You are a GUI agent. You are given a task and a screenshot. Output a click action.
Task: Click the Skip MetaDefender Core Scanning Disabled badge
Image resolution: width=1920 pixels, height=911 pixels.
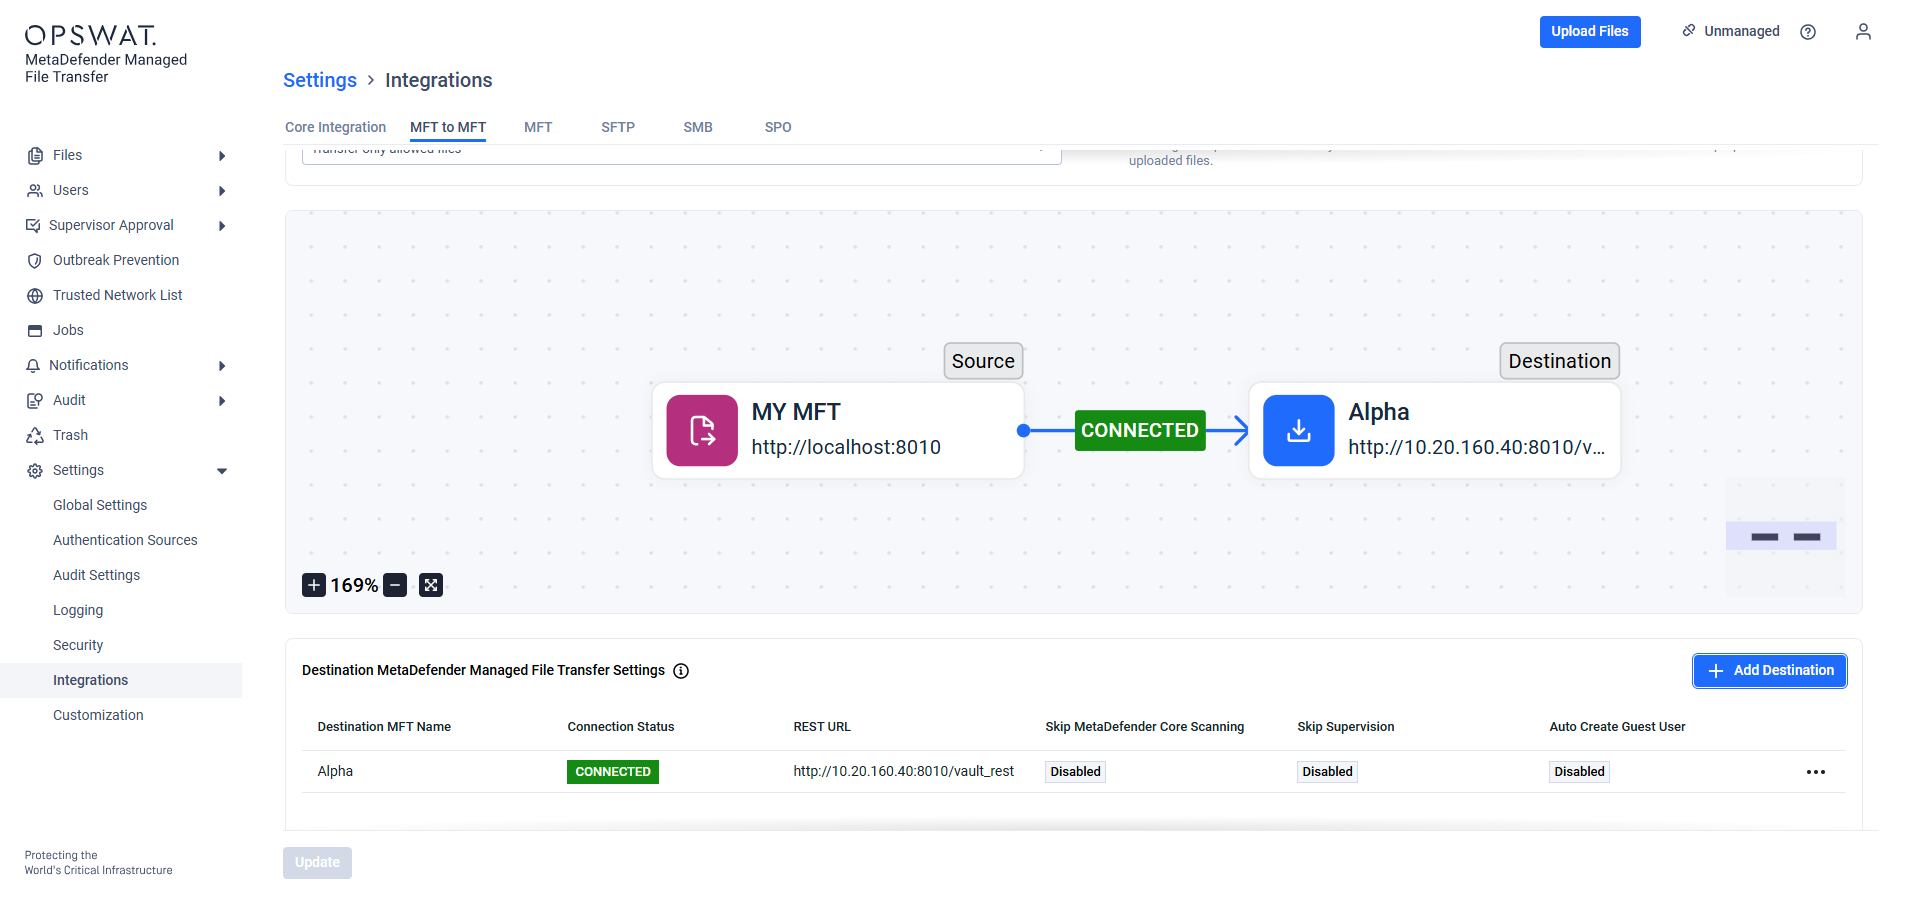point(1076,772)
